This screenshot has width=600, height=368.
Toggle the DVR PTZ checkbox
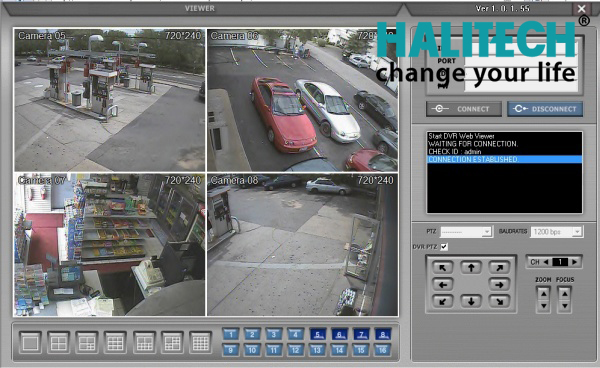444,247
